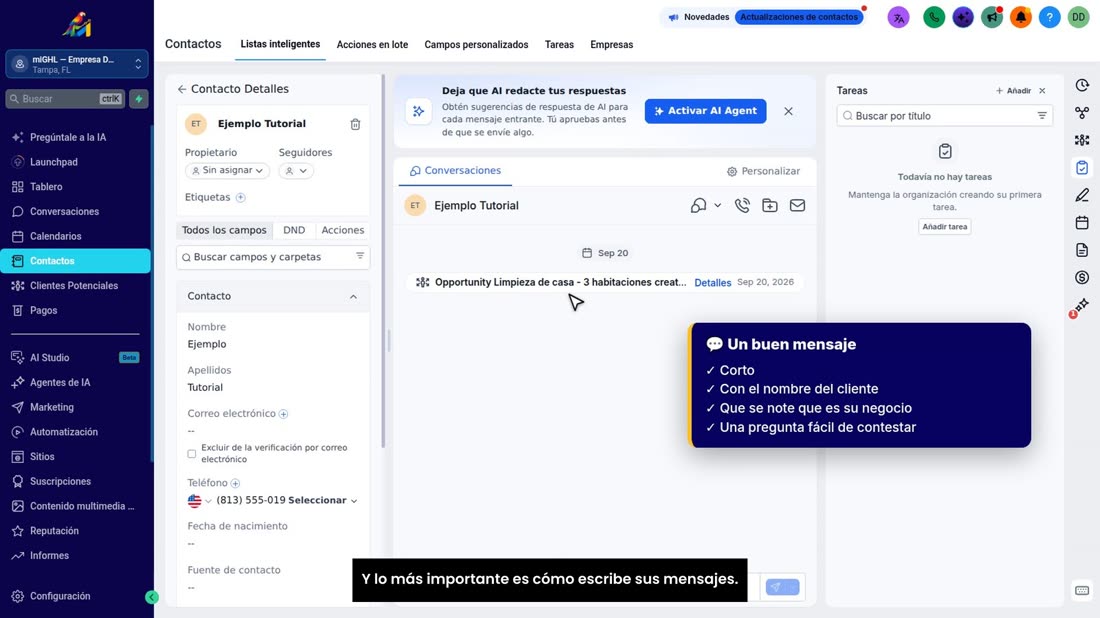Click the folder plus icon in conversation header
Image resolution: width=1100 pixels, height=618 pixels.
[770, 206]
